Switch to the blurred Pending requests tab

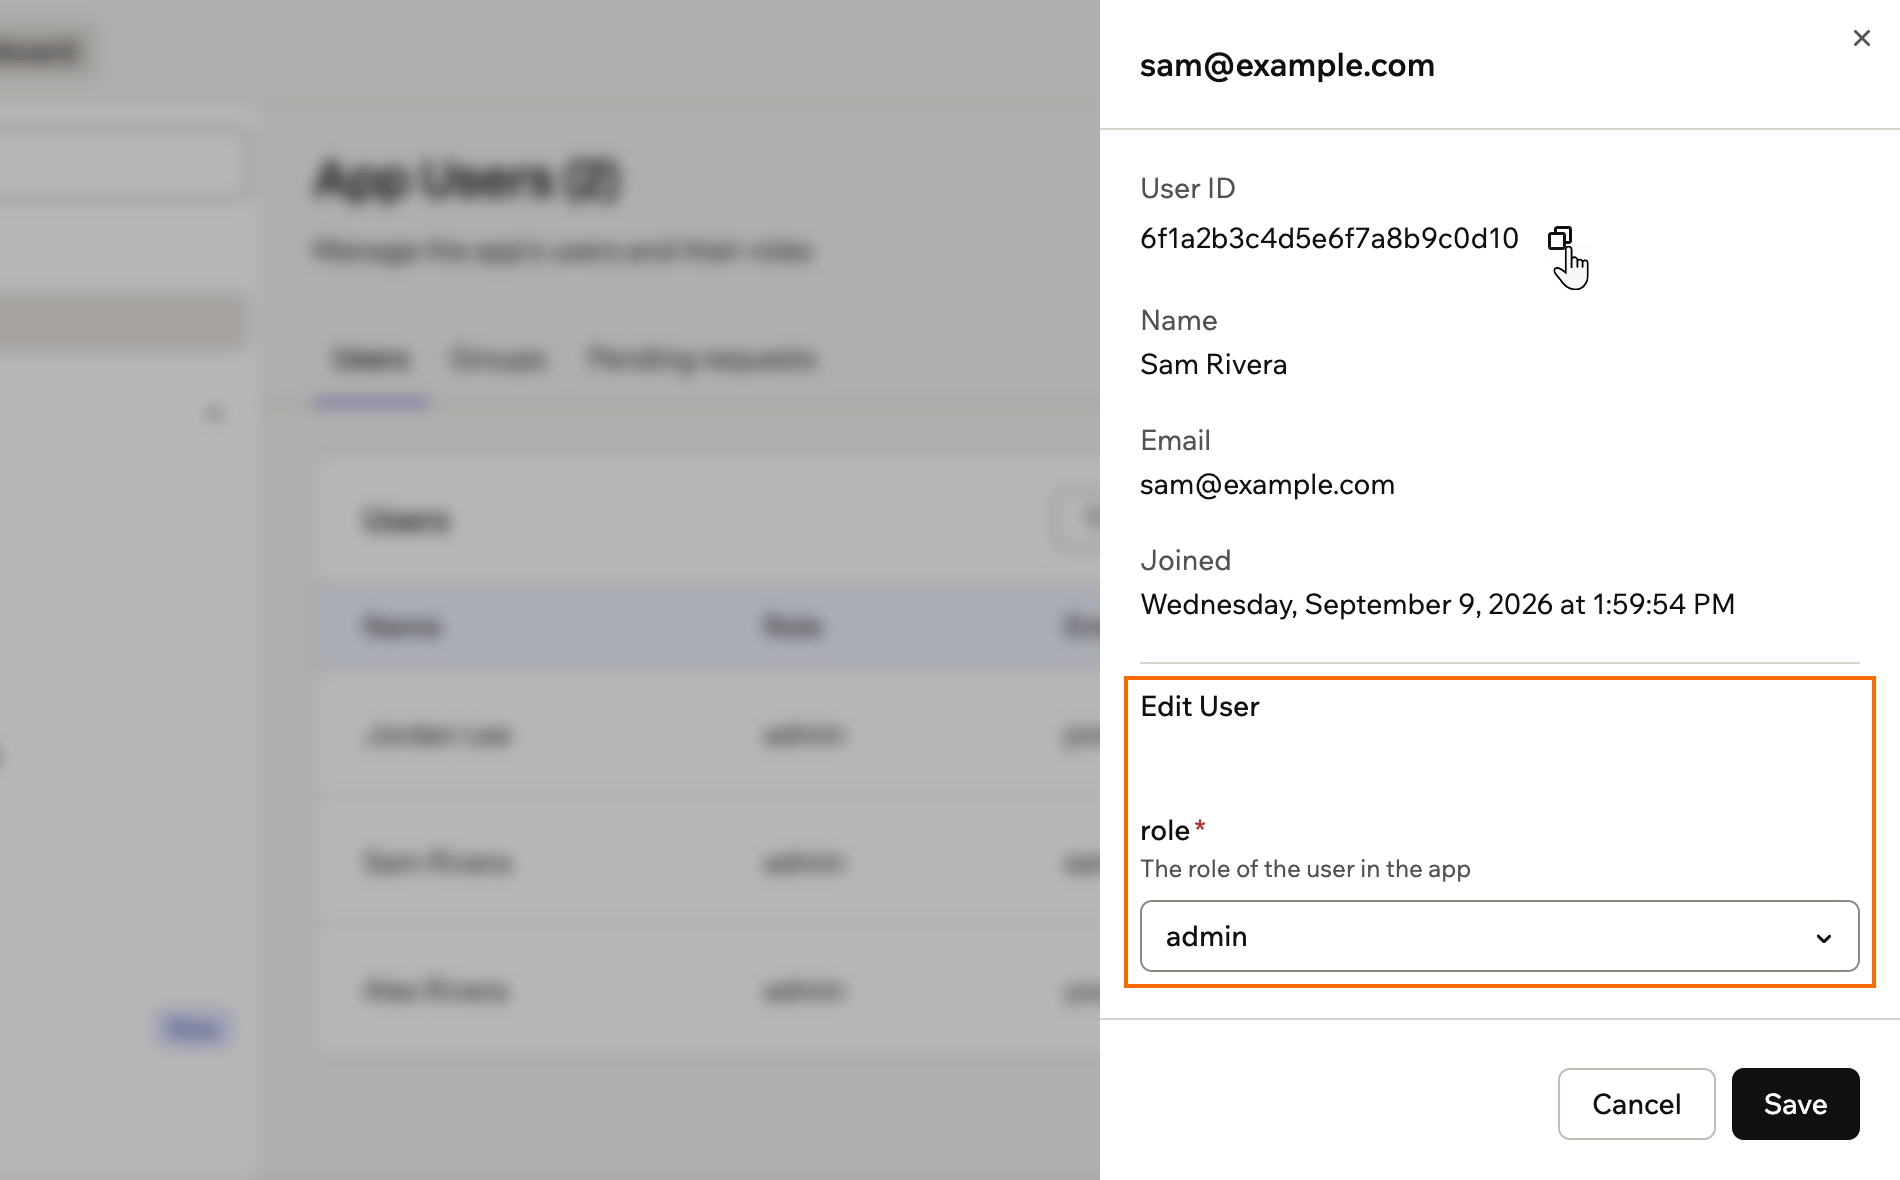point(701,359)
